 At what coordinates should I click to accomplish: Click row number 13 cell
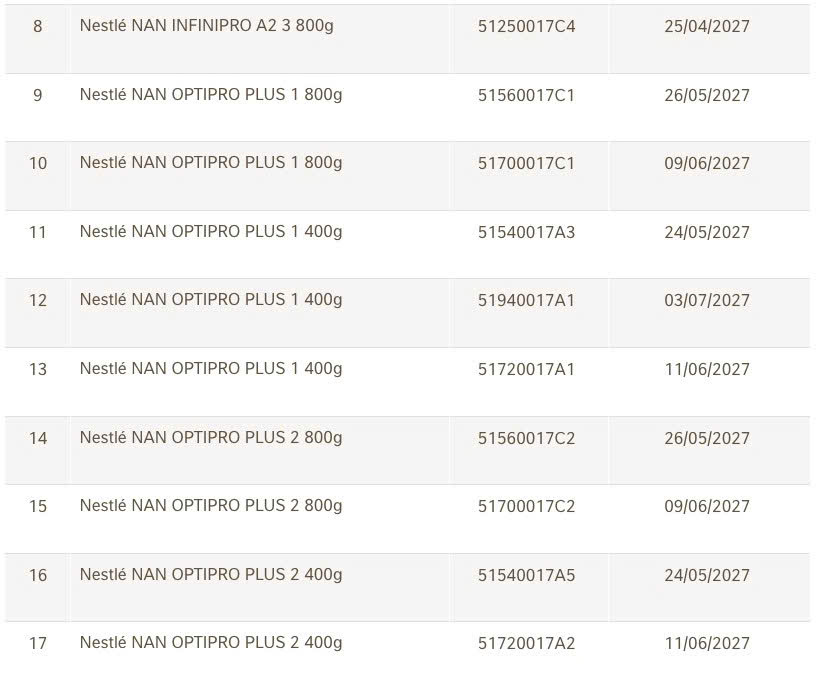coord(38,370)
